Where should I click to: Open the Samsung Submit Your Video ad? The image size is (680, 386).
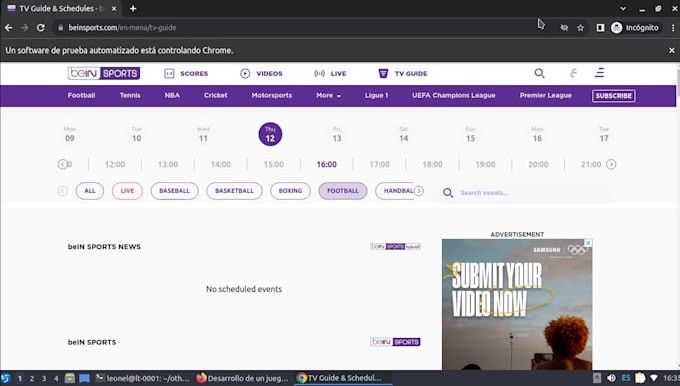(x=517, y=304)
